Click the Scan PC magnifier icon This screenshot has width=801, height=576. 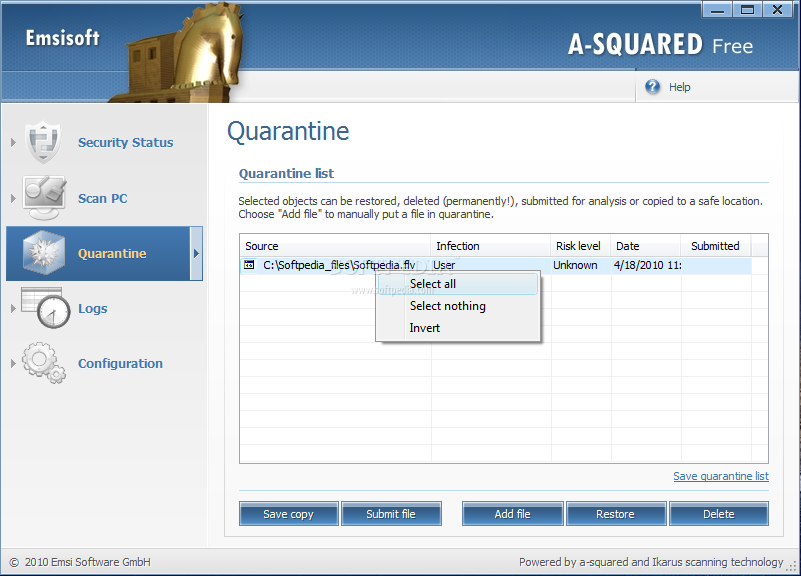[x=44, y=198]
